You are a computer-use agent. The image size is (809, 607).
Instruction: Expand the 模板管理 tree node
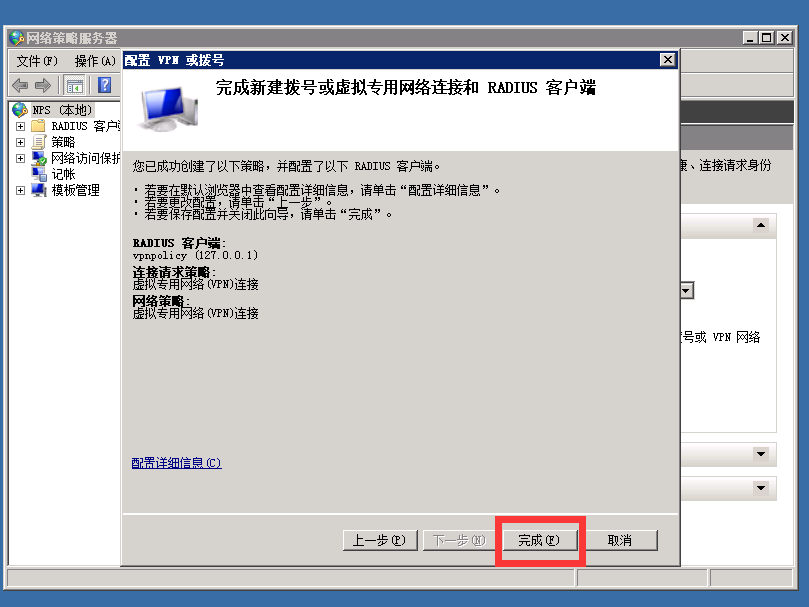click(20, 190)
